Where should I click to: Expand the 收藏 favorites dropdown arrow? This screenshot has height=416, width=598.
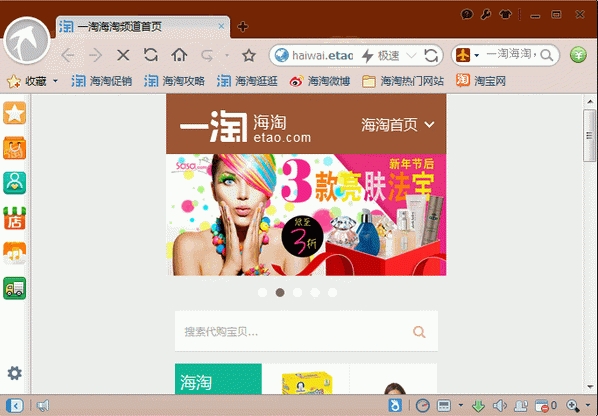coord(55,81)
